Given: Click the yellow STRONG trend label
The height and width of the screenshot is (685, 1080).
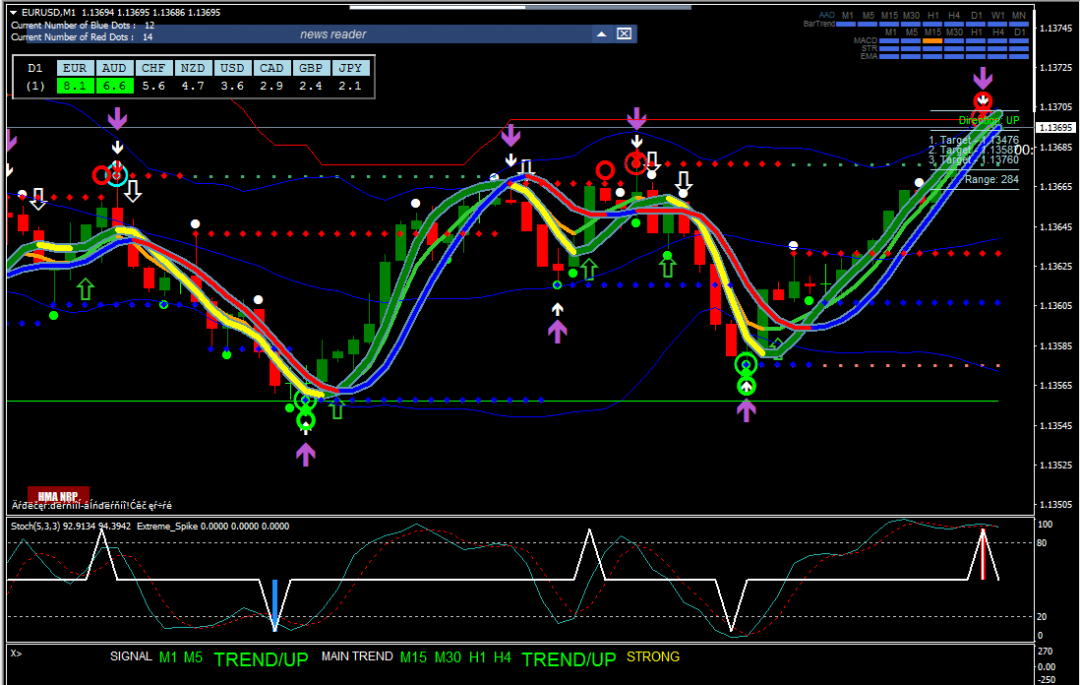Looking at the screenshot, I should click(653, 657).
